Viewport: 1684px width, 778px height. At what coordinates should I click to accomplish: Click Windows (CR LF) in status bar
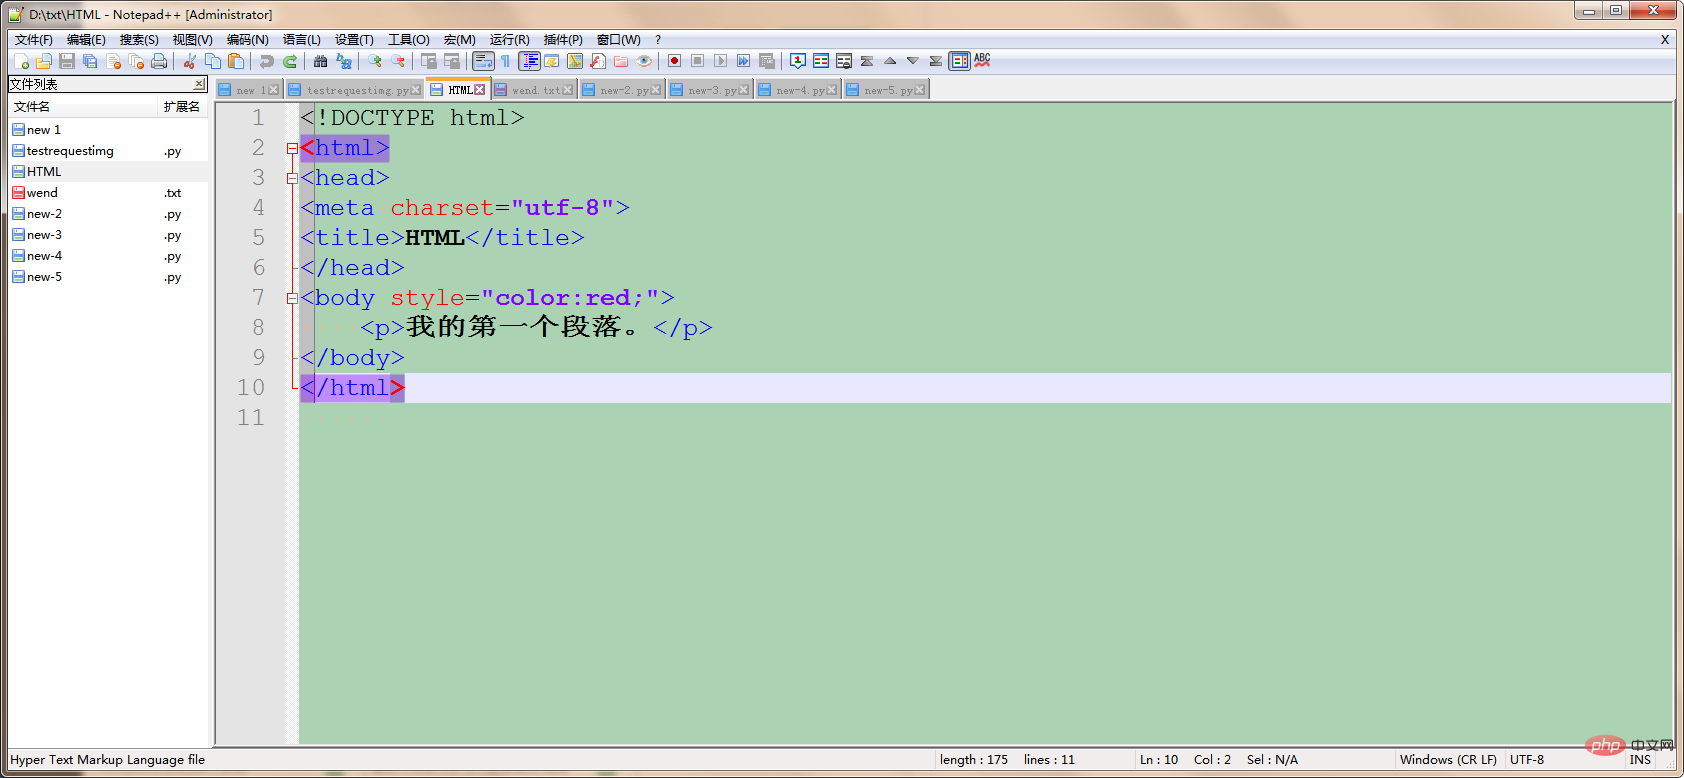click(x=1448, y=760)
